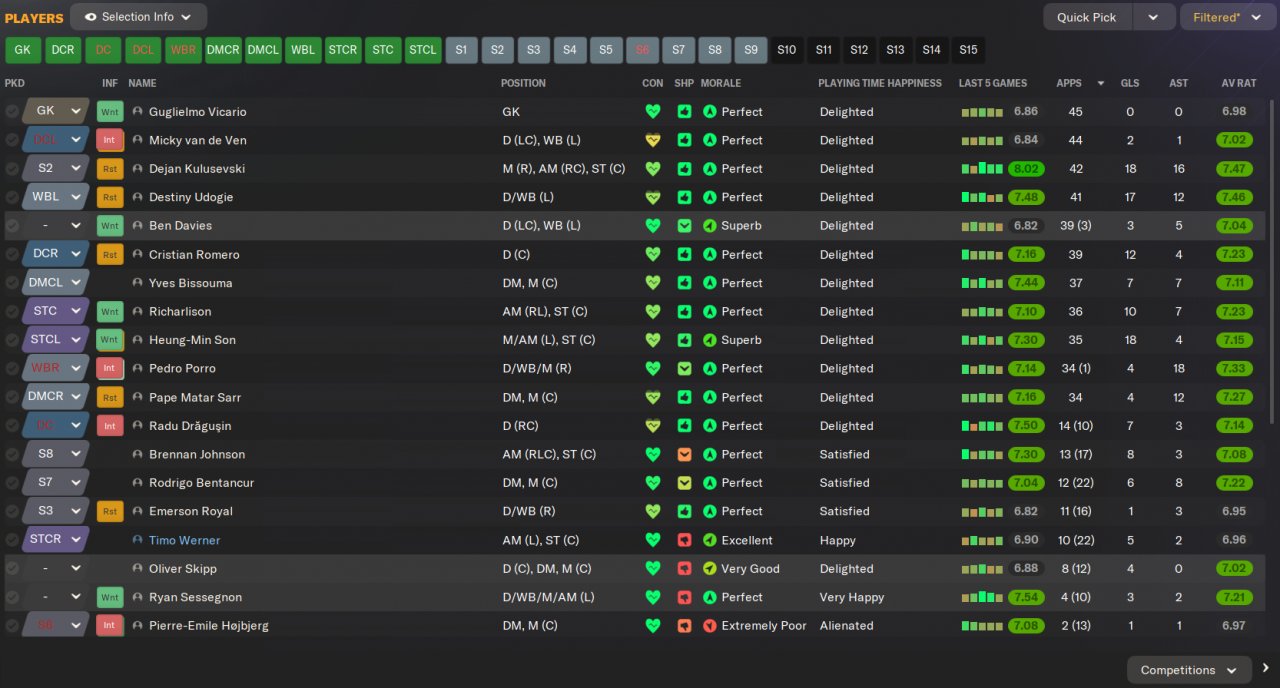Click Rodrigo Bentancur's yellow sharpness icon
Image resolution: width=1280 pixels, height=688 pixels.
coord(684,483)
